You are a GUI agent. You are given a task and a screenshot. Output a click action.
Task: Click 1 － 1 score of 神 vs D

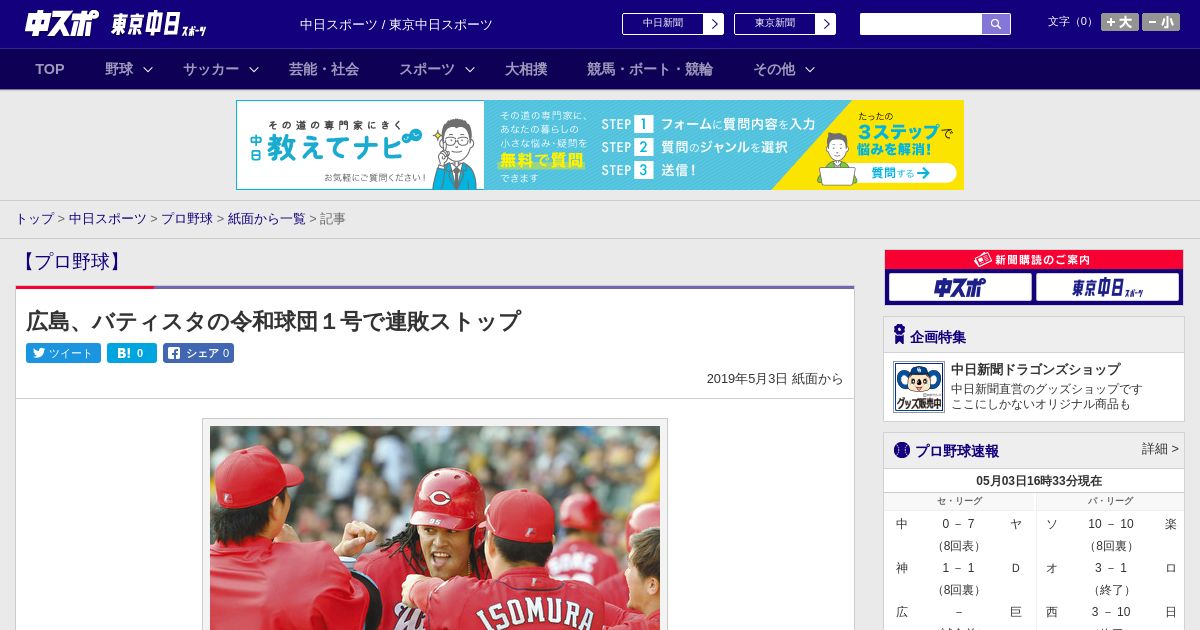pos(958,568)
